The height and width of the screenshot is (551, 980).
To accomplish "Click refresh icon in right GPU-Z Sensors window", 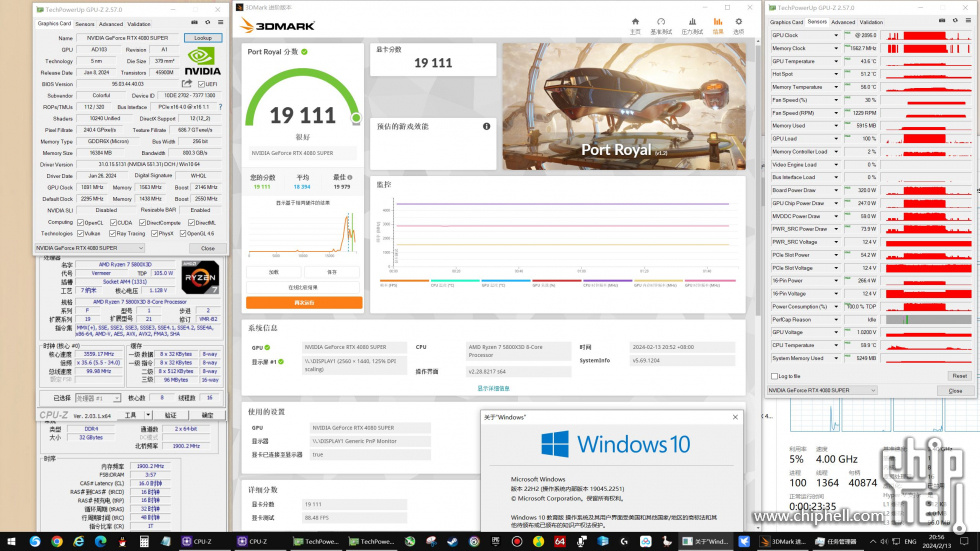I will point(955,21).
